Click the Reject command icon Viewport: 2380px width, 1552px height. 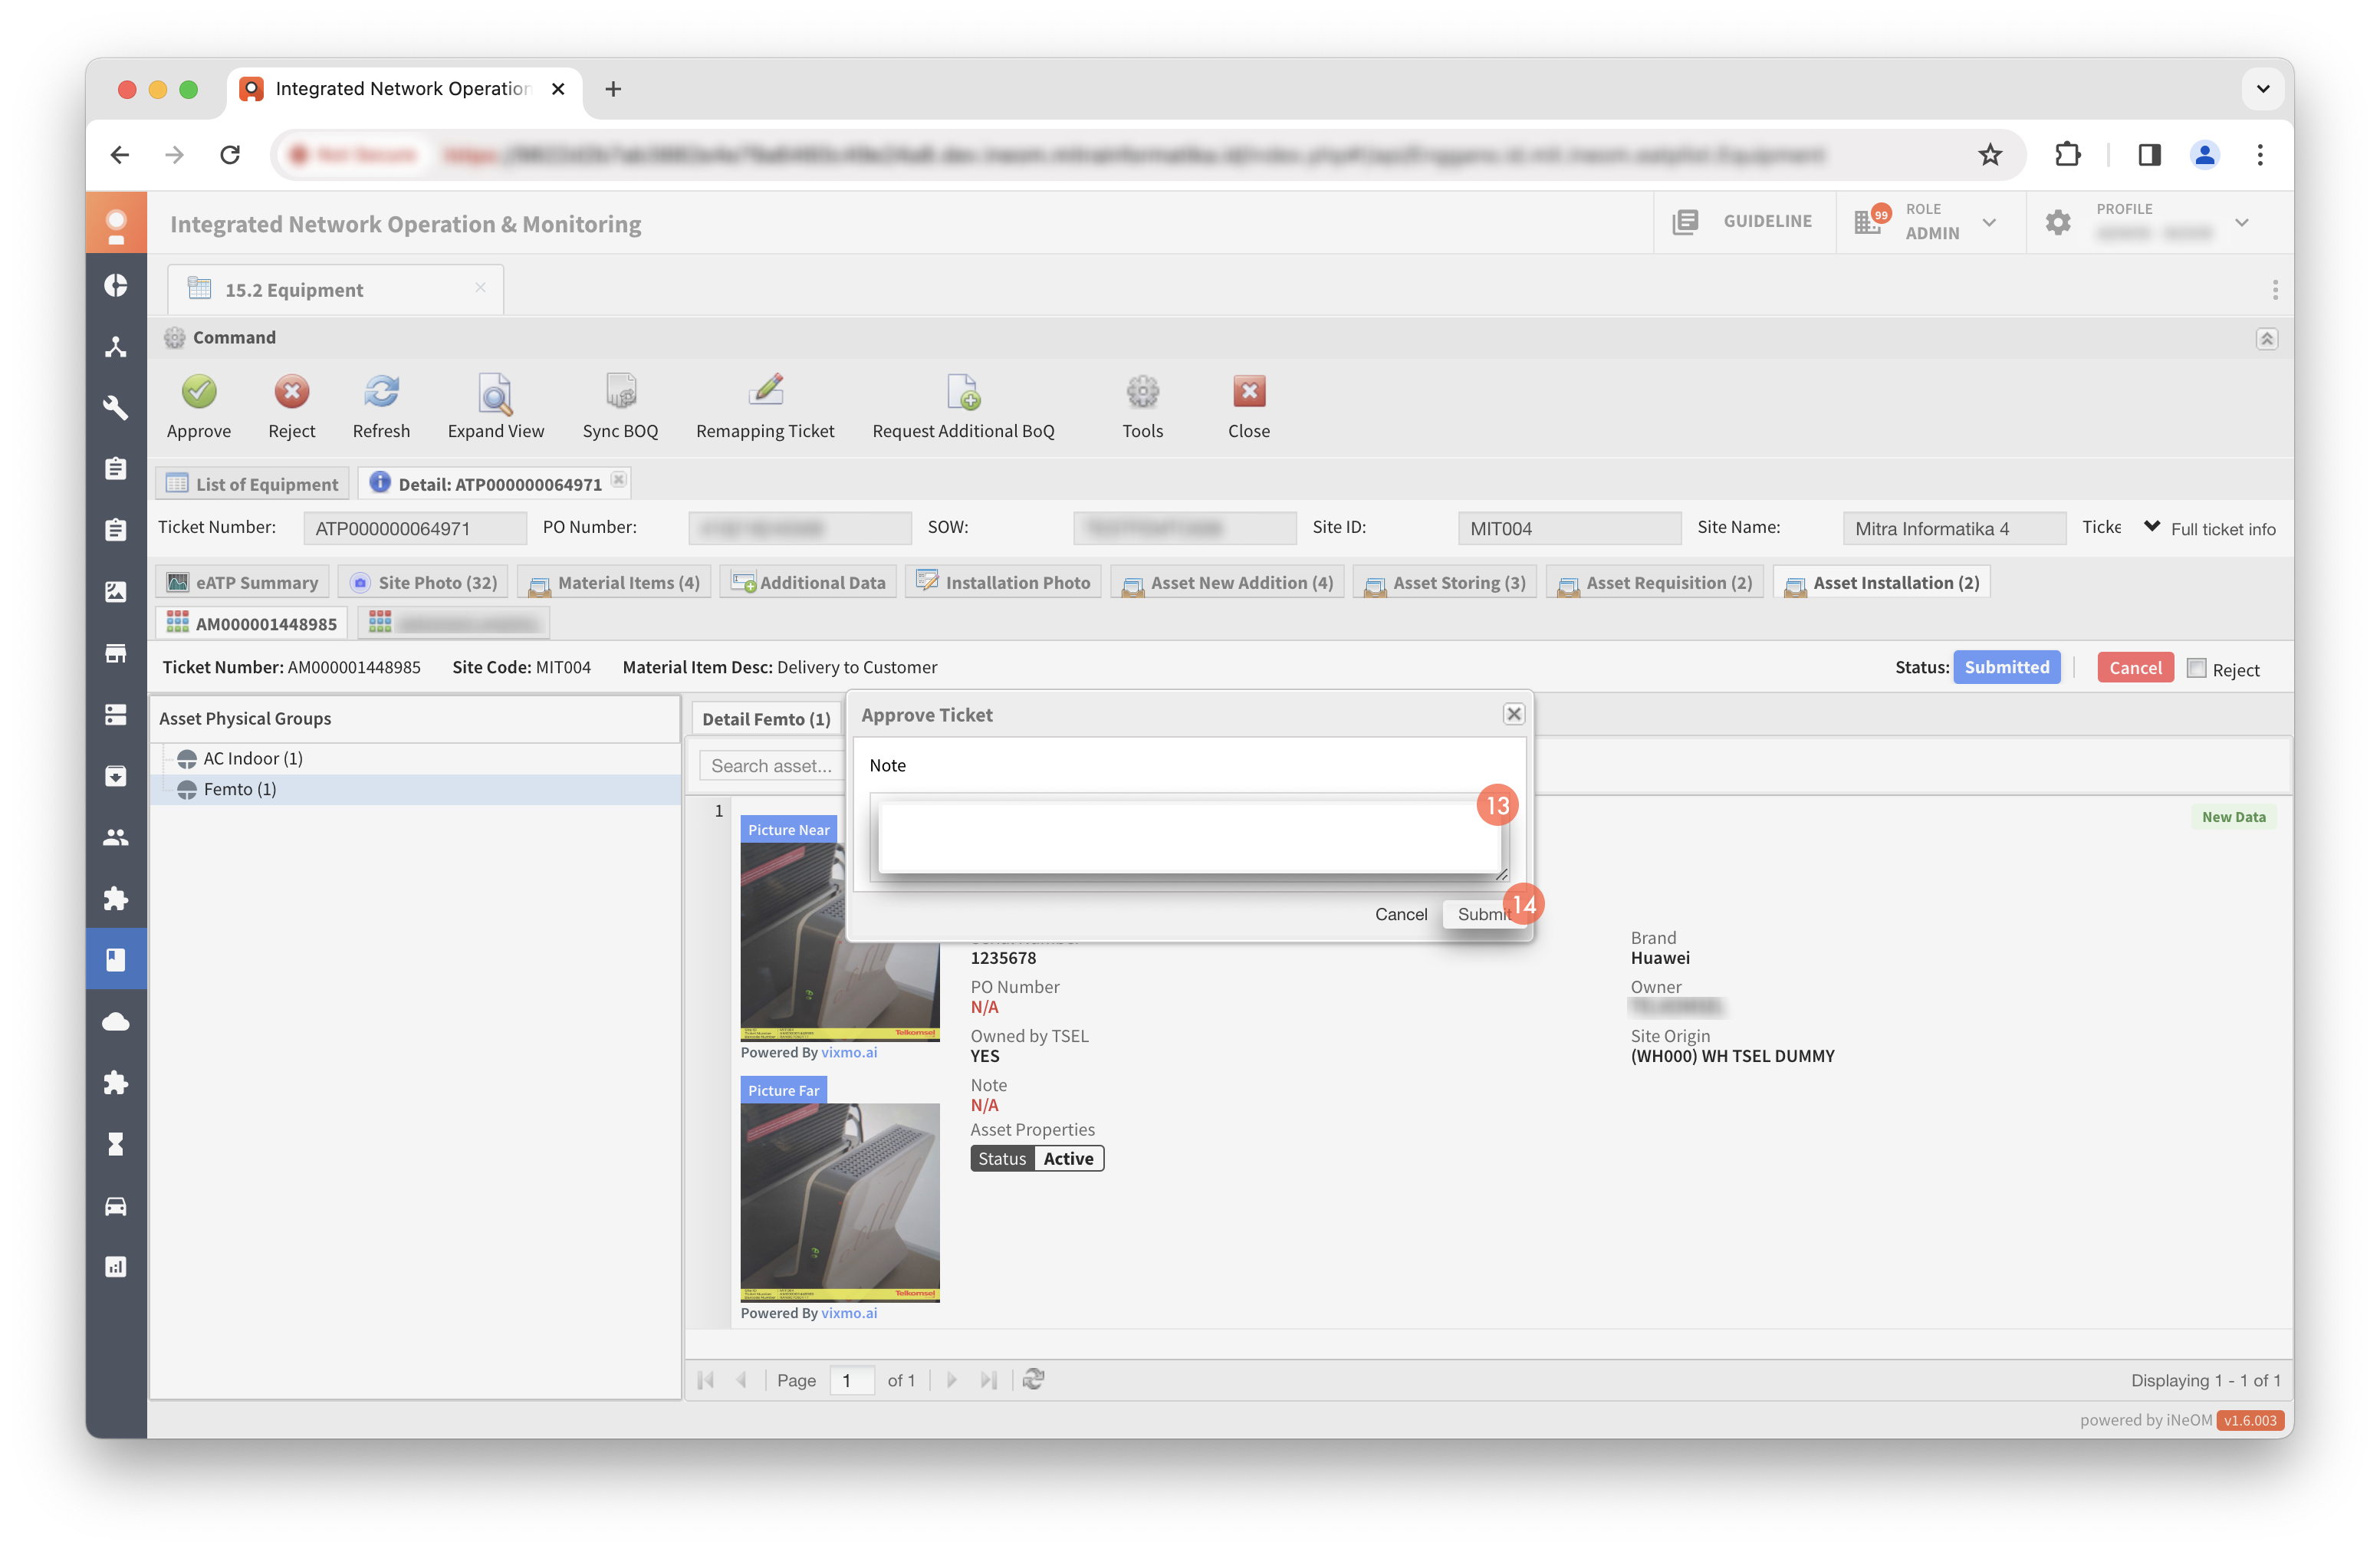(291, 392)
